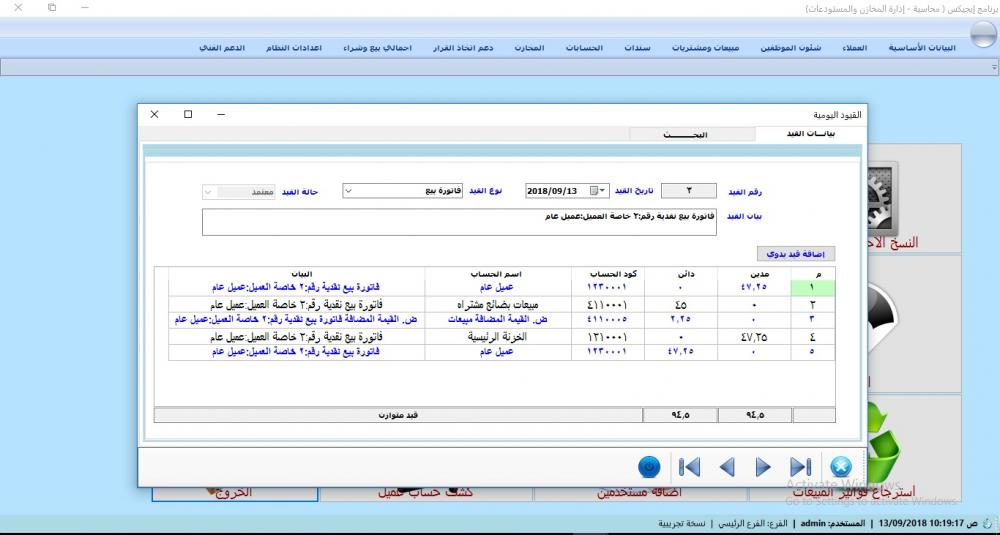Screen dimensions: 1000x535
Task: Open the 'اجمالي بيع وشراء' menu
Action: tap(377, 48)
